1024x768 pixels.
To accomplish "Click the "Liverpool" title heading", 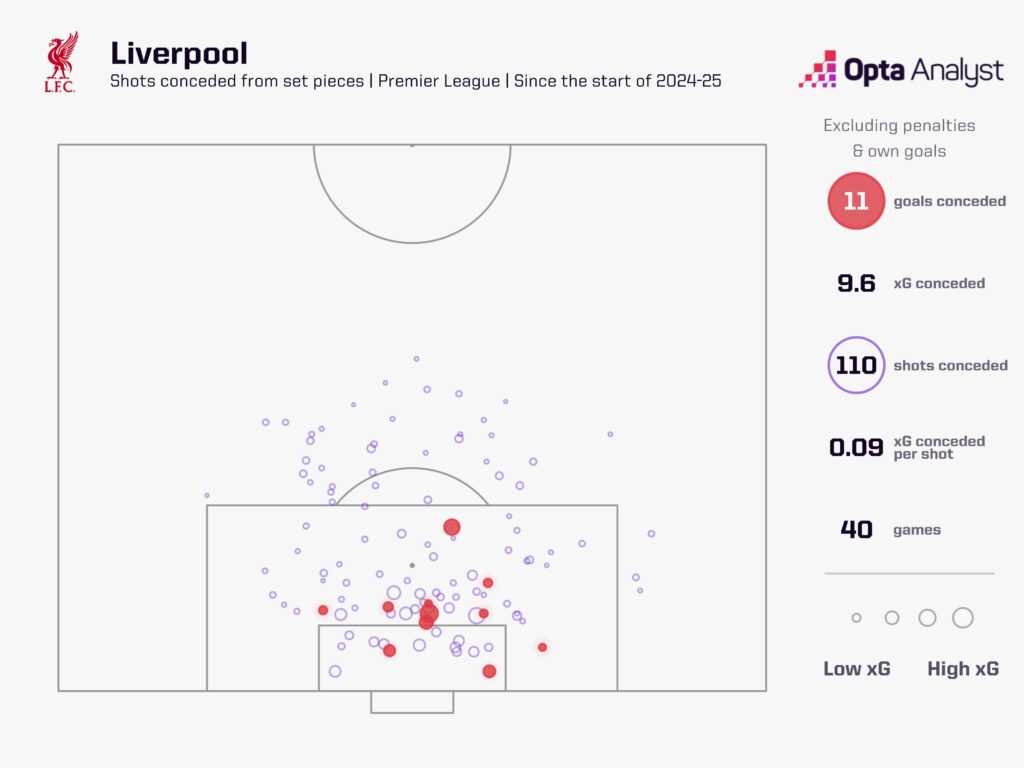I will (x=179, y=53).
